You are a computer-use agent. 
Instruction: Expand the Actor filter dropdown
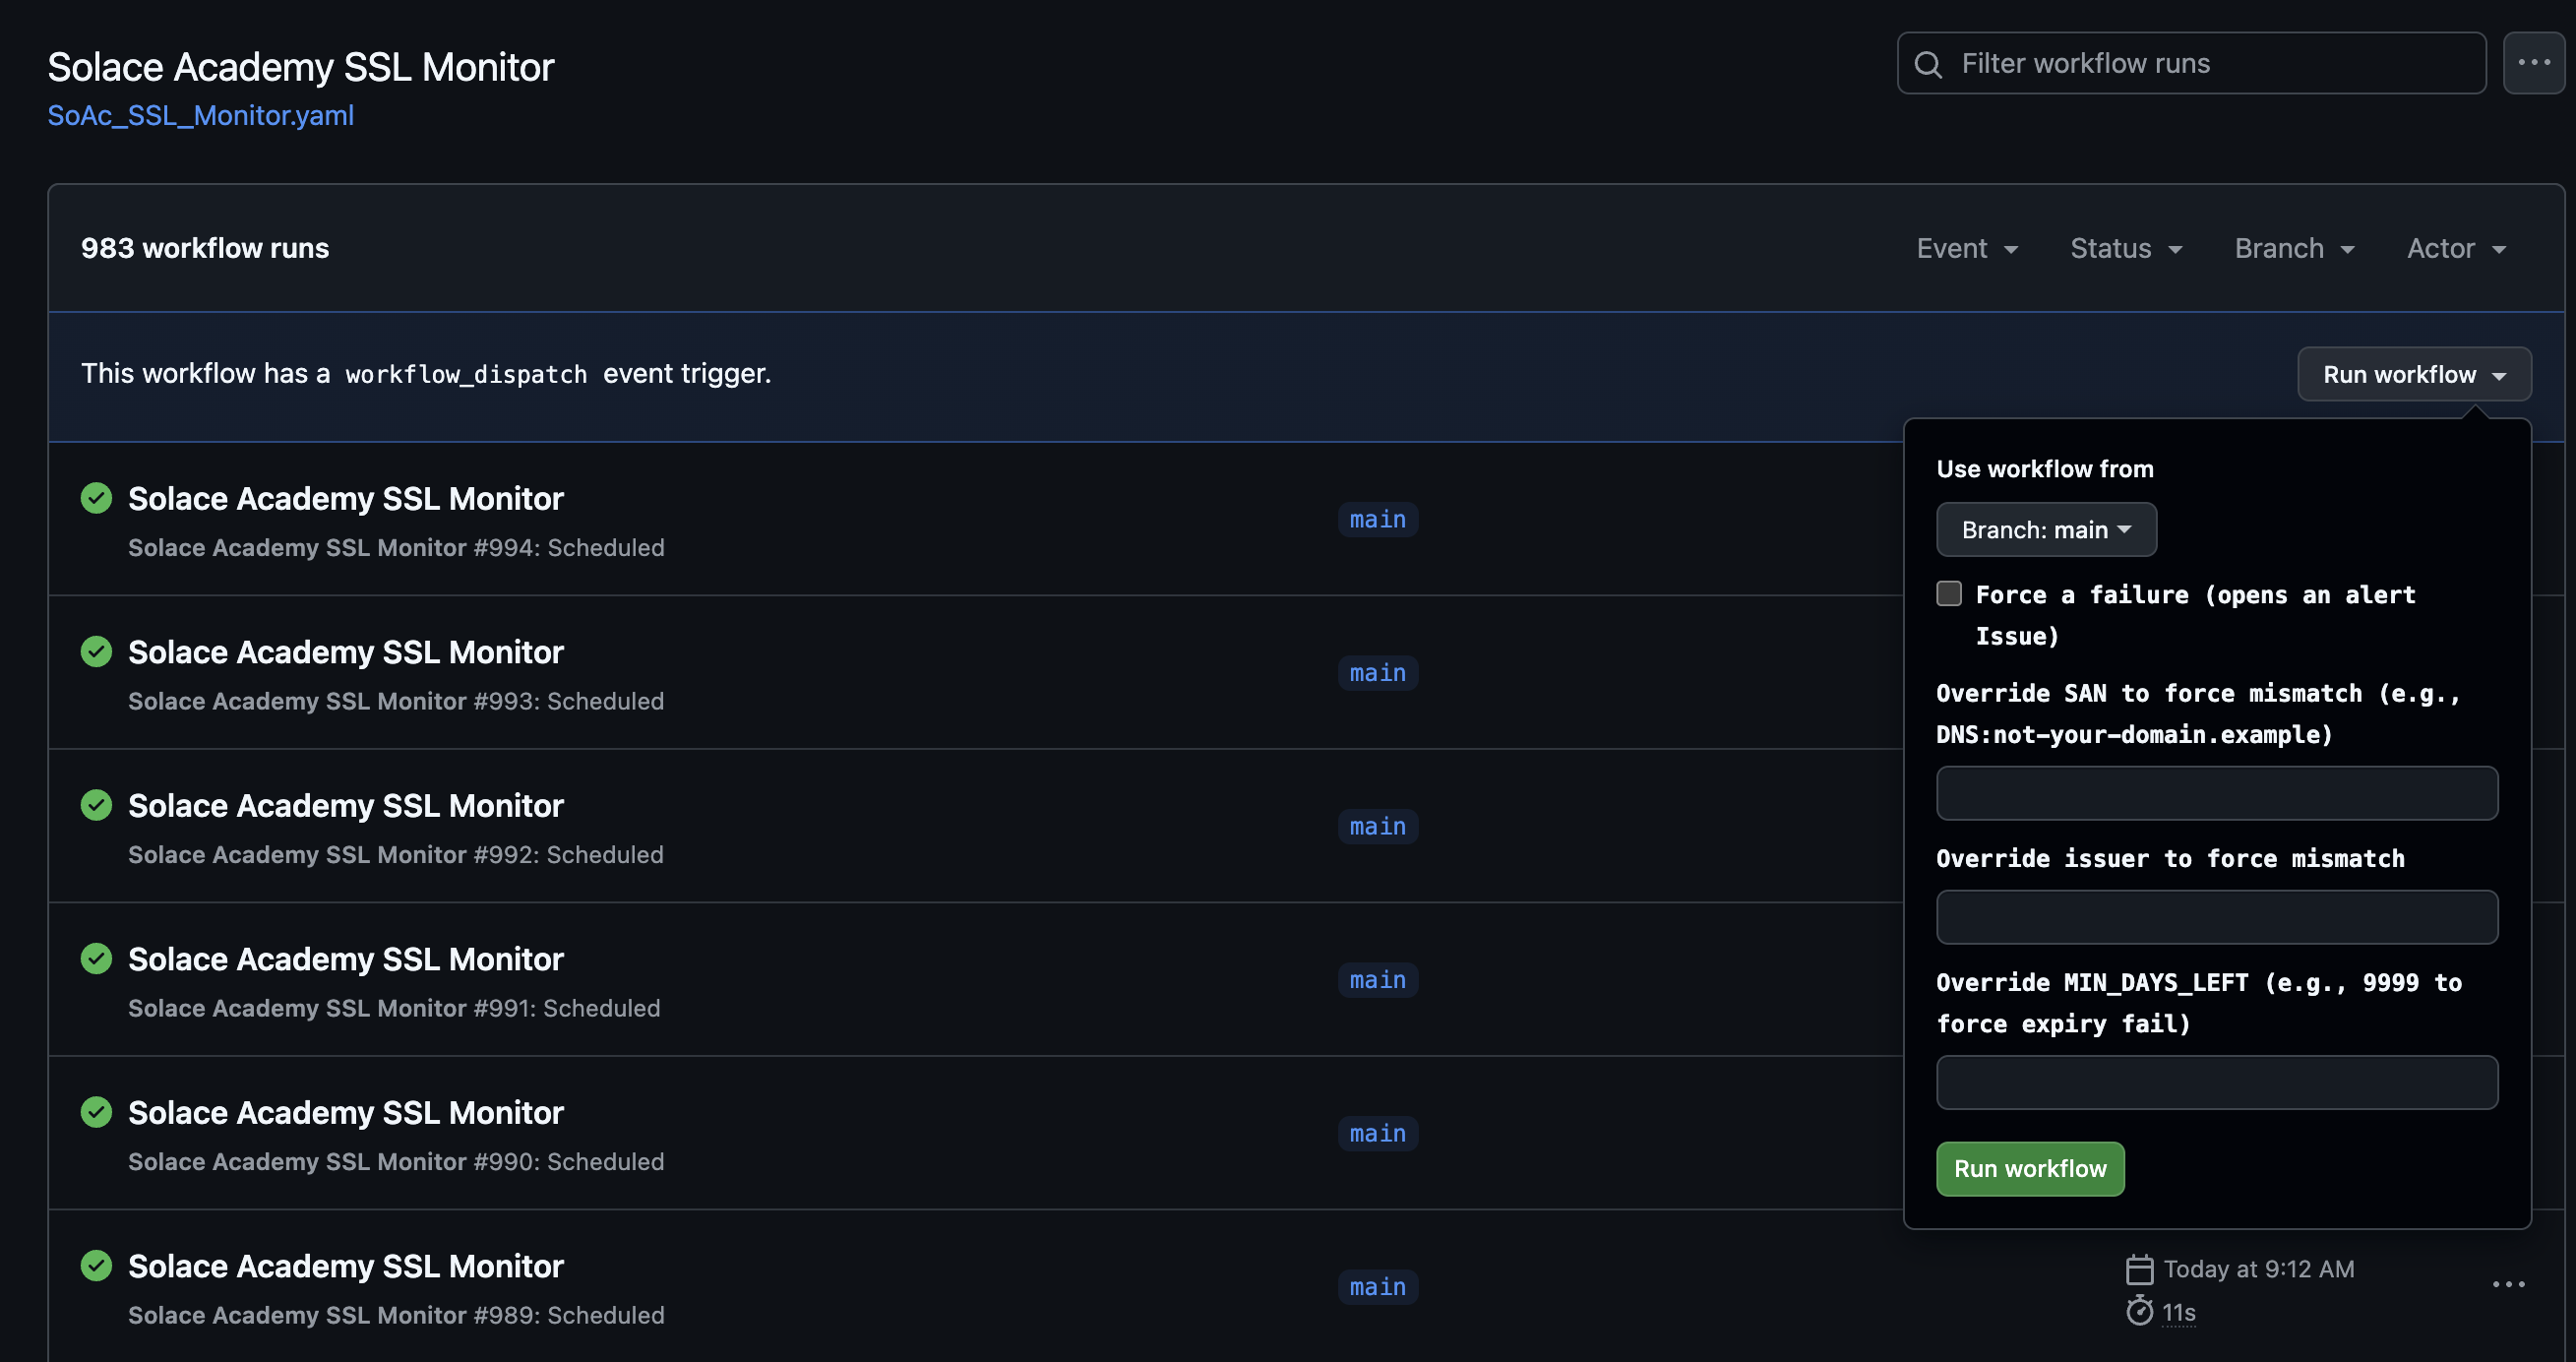2456,248
